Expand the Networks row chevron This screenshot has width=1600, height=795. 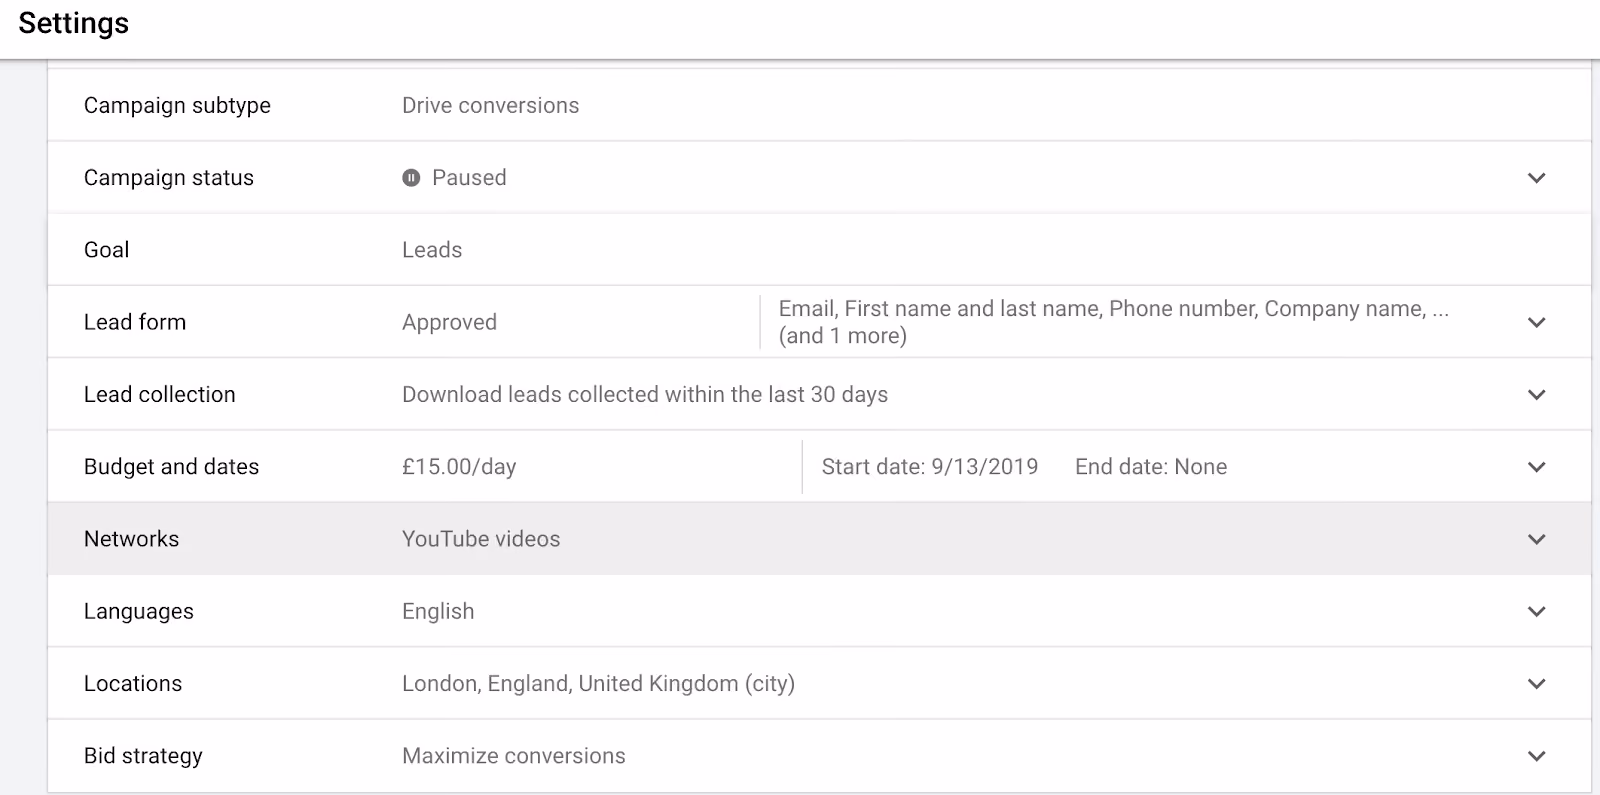1537,539
